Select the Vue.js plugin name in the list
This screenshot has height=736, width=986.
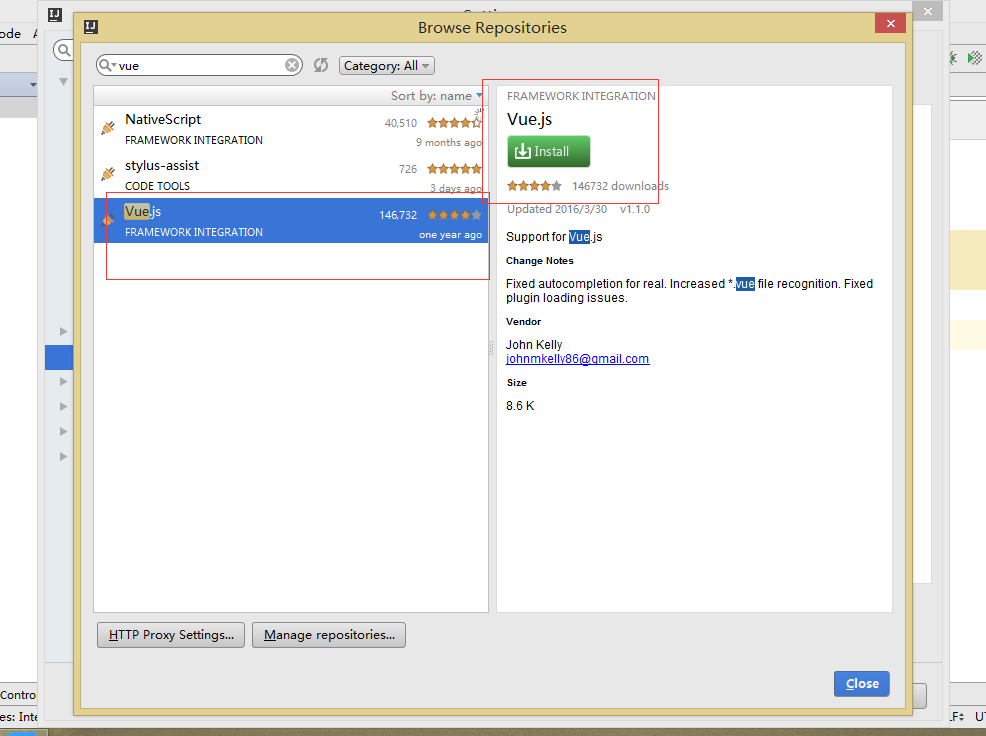tap(143, 211)
